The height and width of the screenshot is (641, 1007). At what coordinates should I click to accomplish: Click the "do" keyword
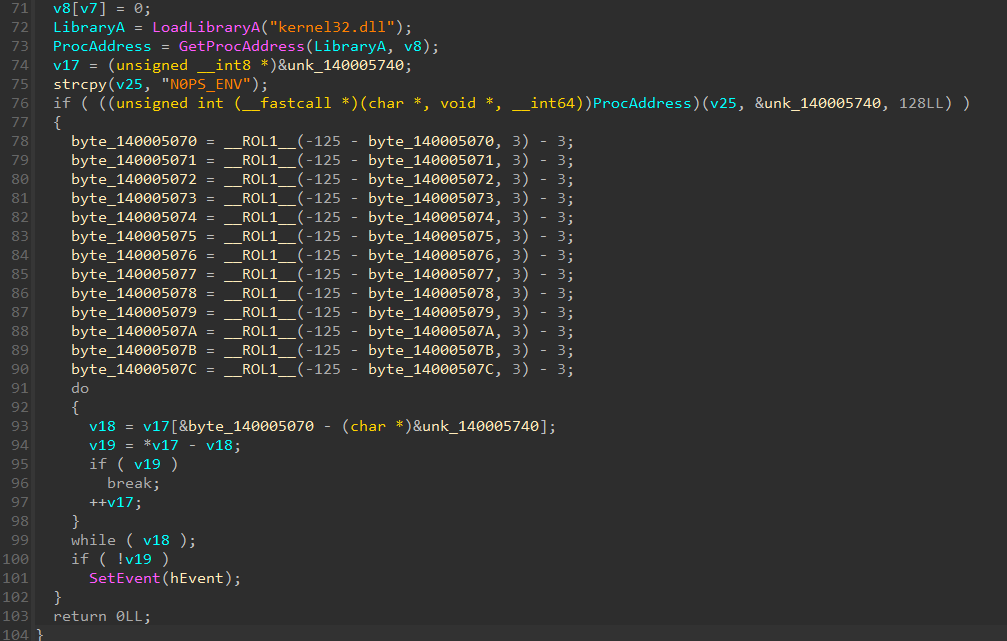[x=80, y=388]
